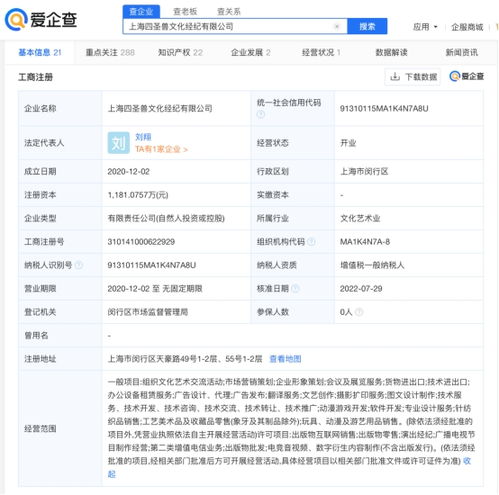Open the 企服商城 link

click(467, 27)
